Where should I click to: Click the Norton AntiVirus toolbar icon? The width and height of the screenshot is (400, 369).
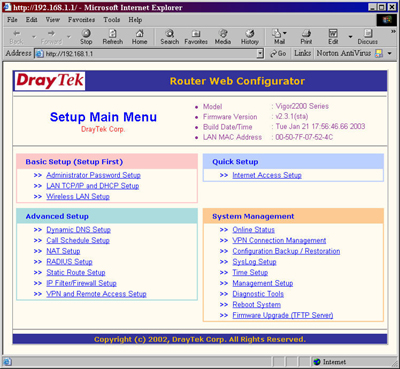379,53
